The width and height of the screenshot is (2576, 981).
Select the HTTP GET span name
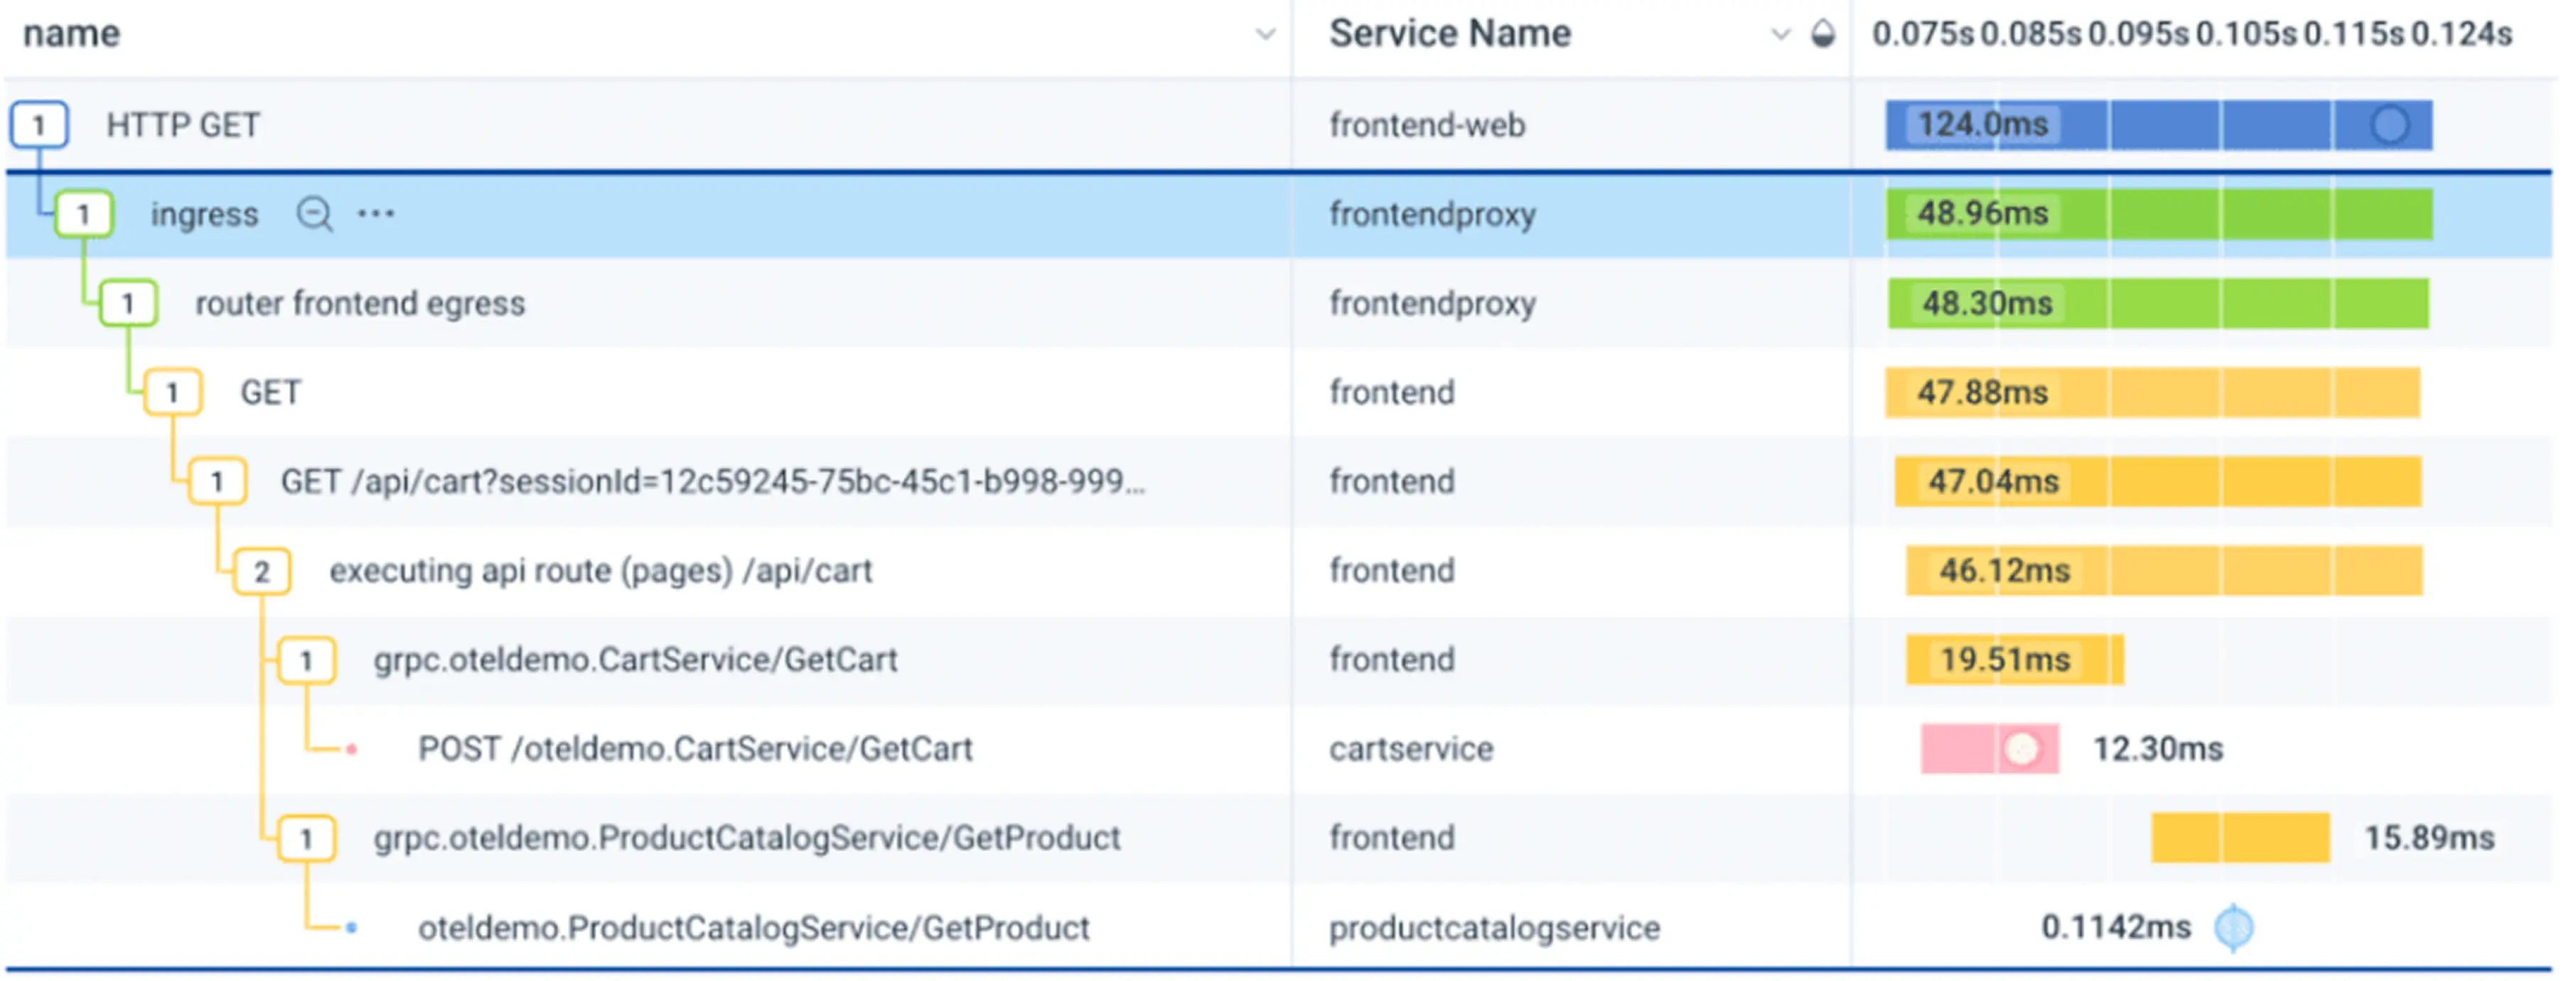click(x=183, y=125)
